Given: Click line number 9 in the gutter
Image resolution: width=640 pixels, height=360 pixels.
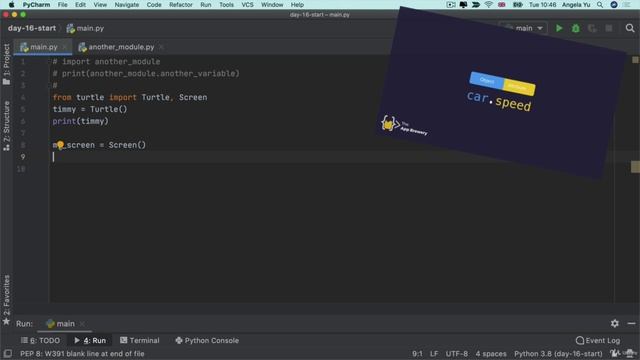Looking at the screenshot, I should pyautogui.click(x=23, y=157).
